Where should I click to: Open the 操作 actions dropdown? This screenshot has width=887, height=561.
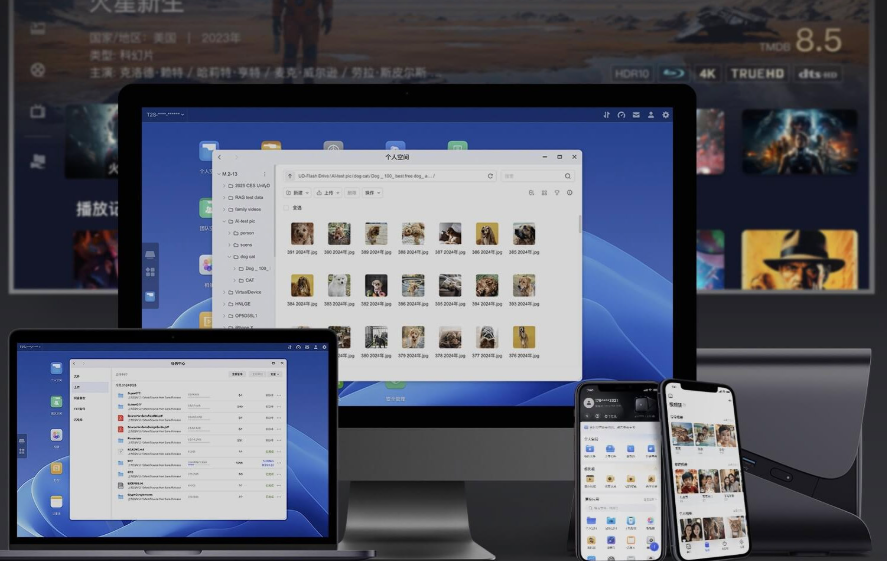tap(372, 193)
